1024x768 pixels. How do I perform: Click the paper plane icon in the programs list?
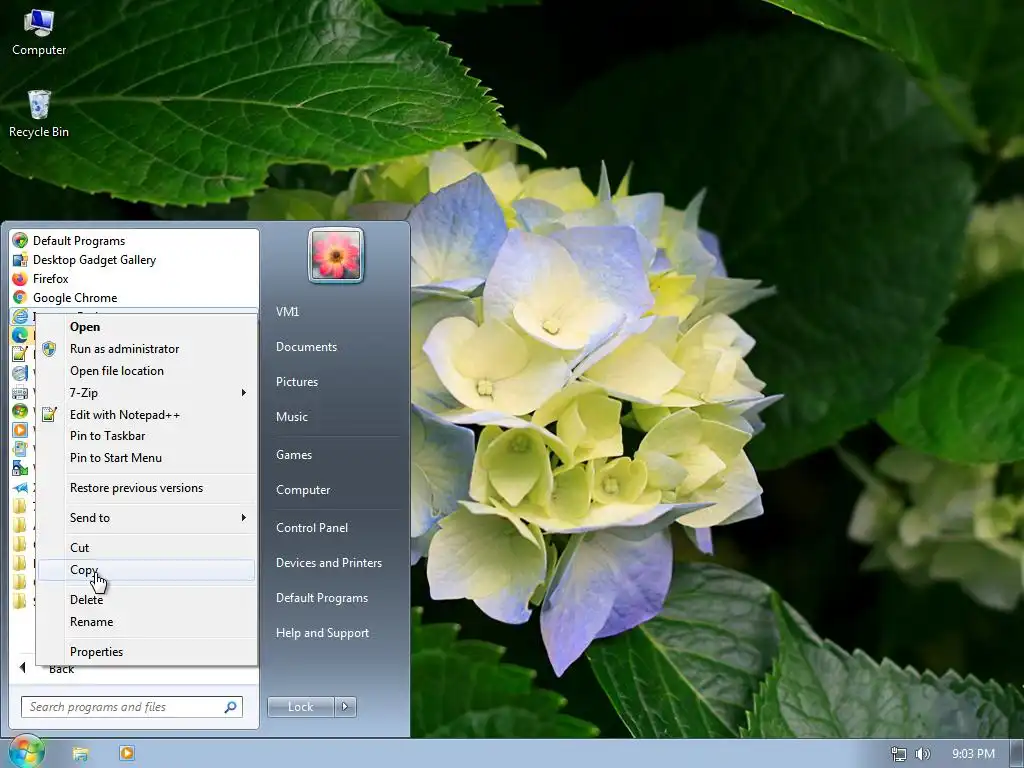click(x=20, y=487)
